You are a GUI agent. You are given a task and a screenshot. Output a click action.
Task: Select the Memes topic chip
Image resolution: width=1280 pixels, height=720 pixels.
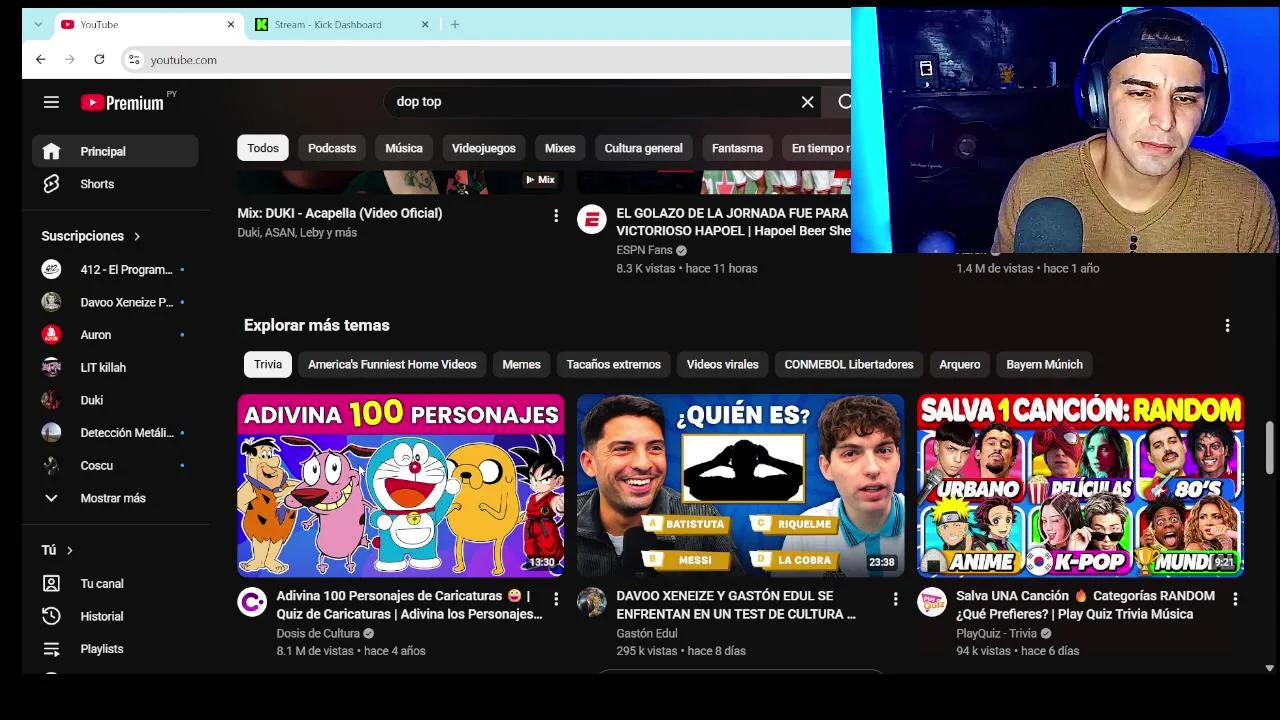[521, 364]
